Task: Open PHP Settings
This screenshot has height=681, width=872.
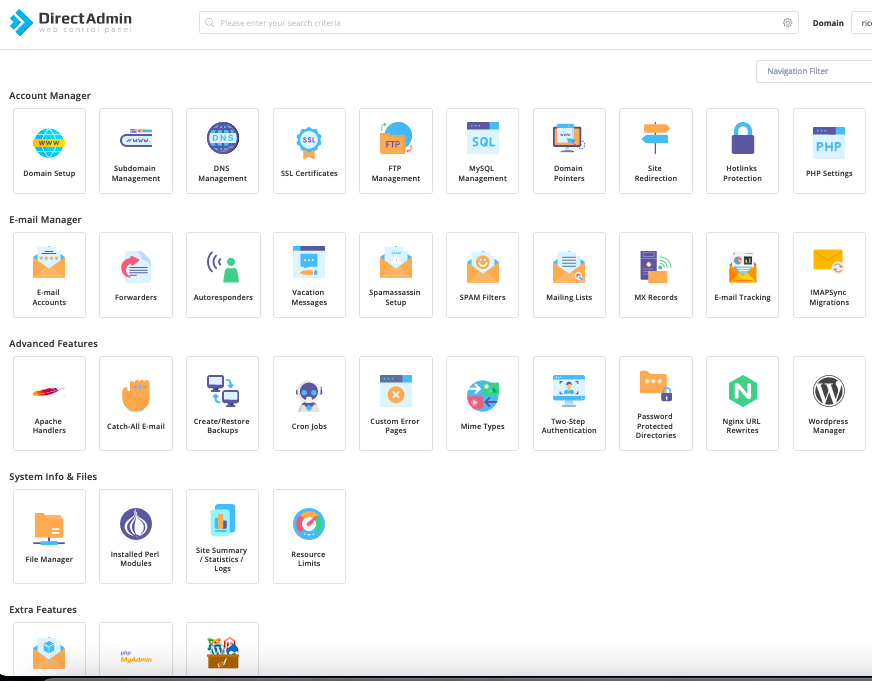Action: (x=829, y=151)
